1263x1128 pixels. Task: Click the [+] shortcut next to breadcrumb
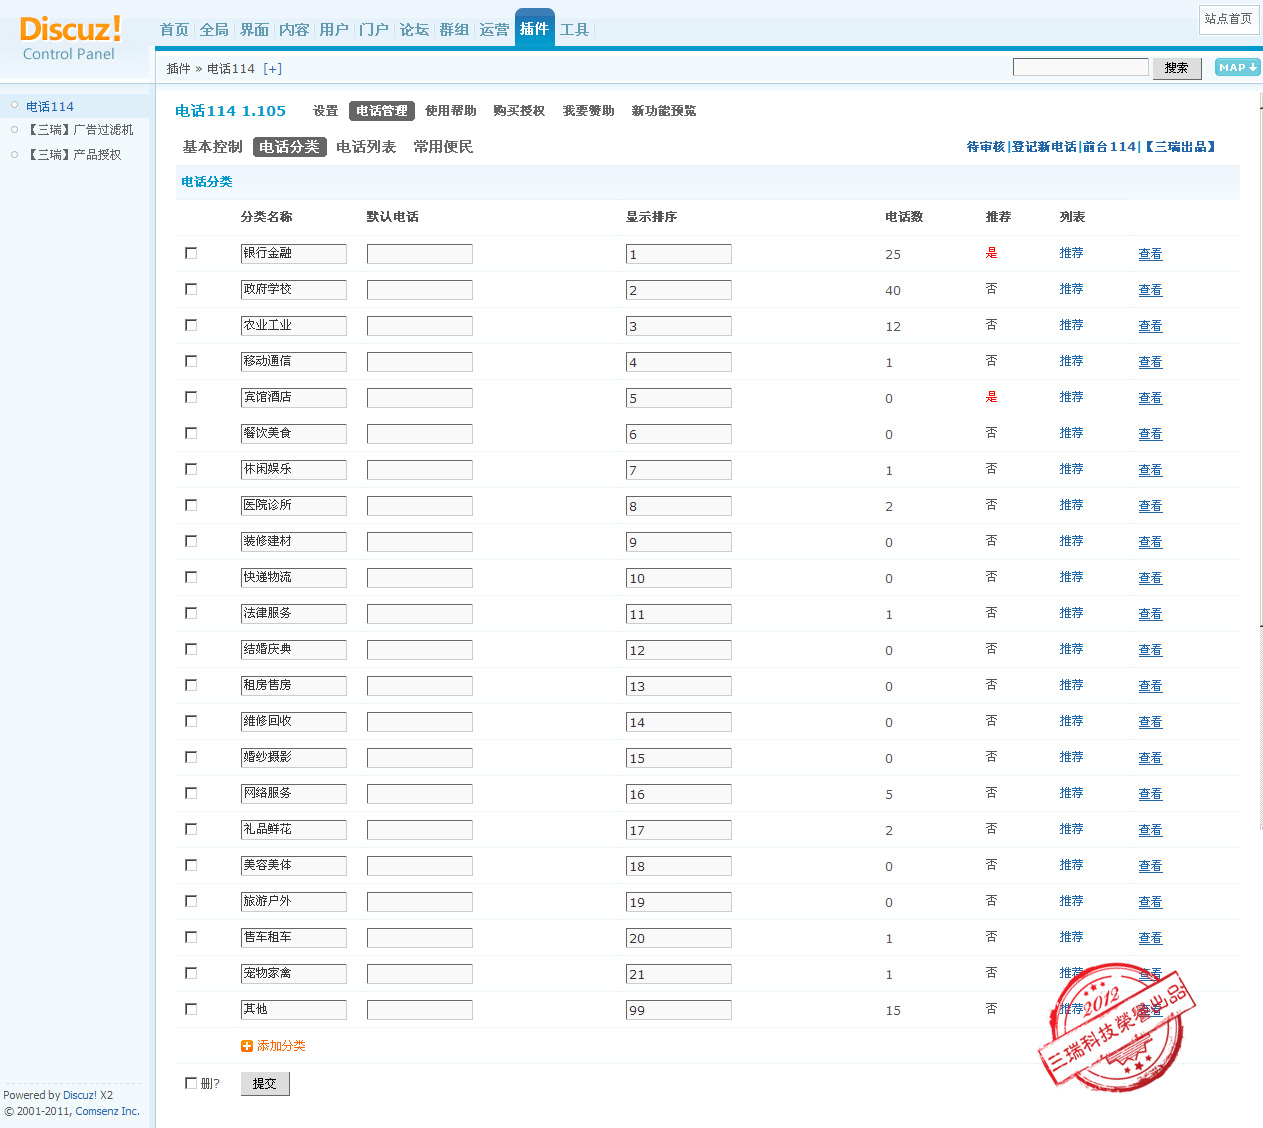[x=272, y=69]
